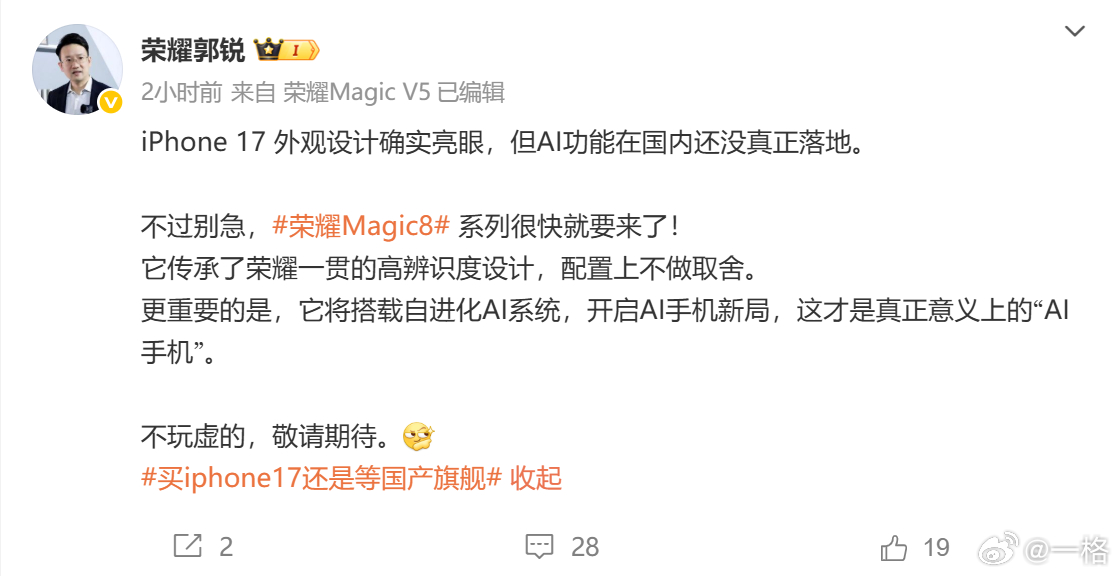This screenshot has width=1120, height=576.
Task: Click the 荣耀Magic V5 source link
Action: [x=357, y=92]
